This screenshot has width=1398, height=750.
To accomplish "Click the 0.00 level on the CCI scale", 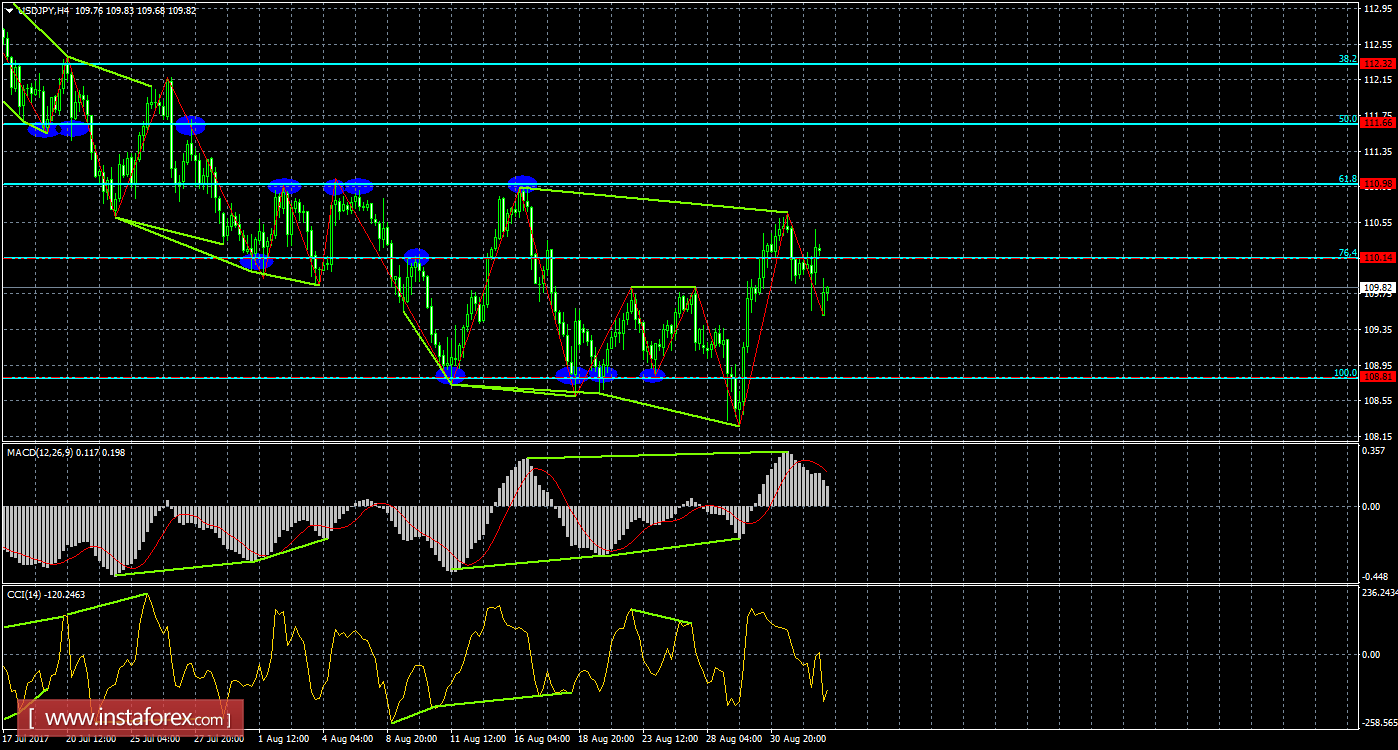I will [1373, 654].
